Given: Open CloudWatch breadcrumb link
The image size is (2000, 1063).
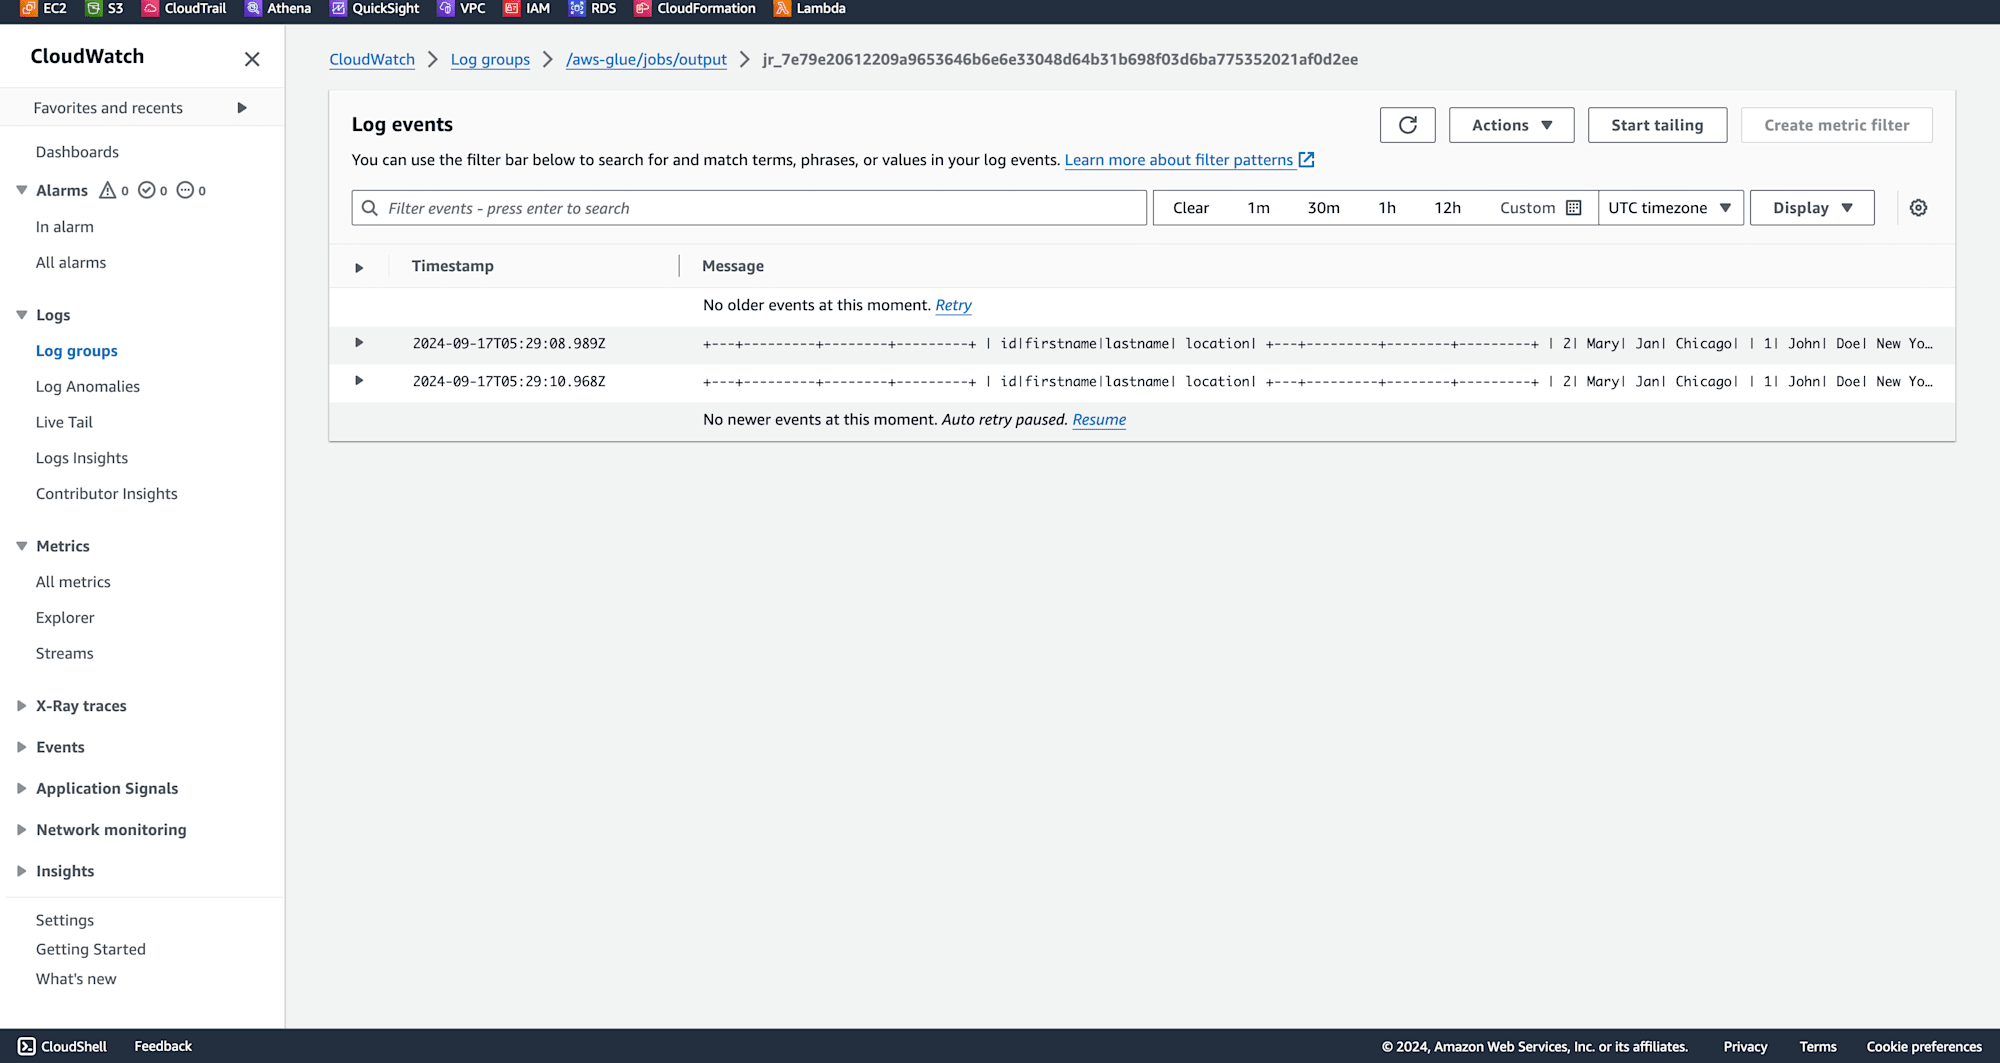Looking at the screenshot, I should 372,59.
